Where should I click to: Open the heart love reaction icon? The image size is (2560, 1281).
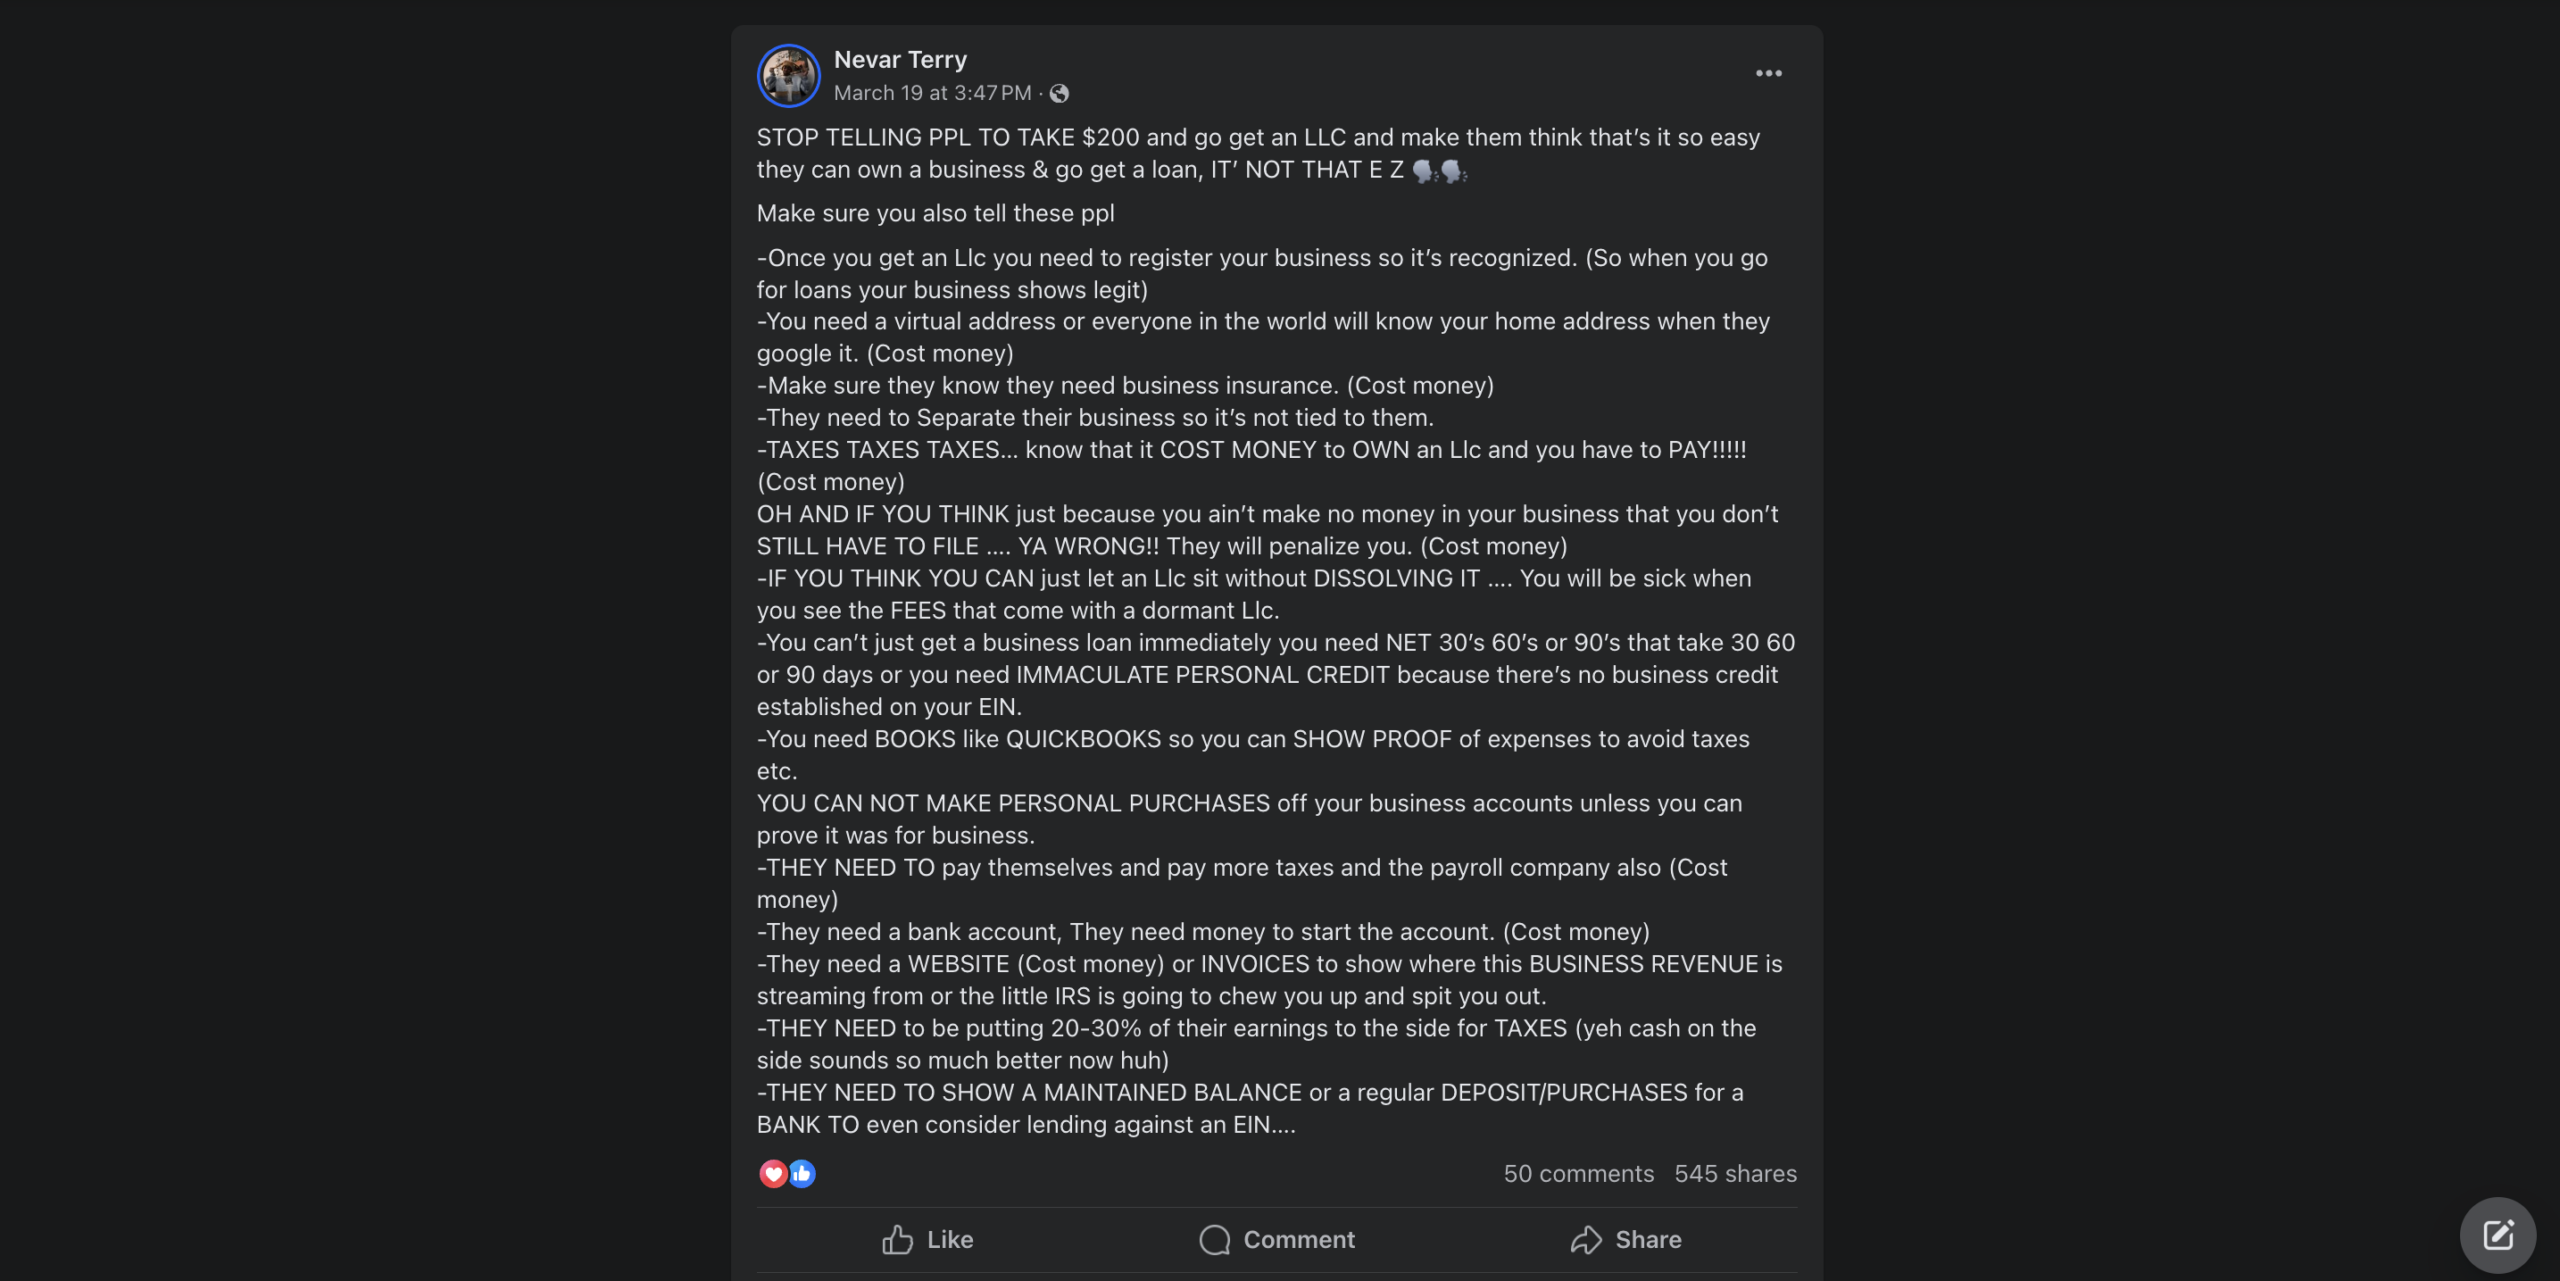773,1173
